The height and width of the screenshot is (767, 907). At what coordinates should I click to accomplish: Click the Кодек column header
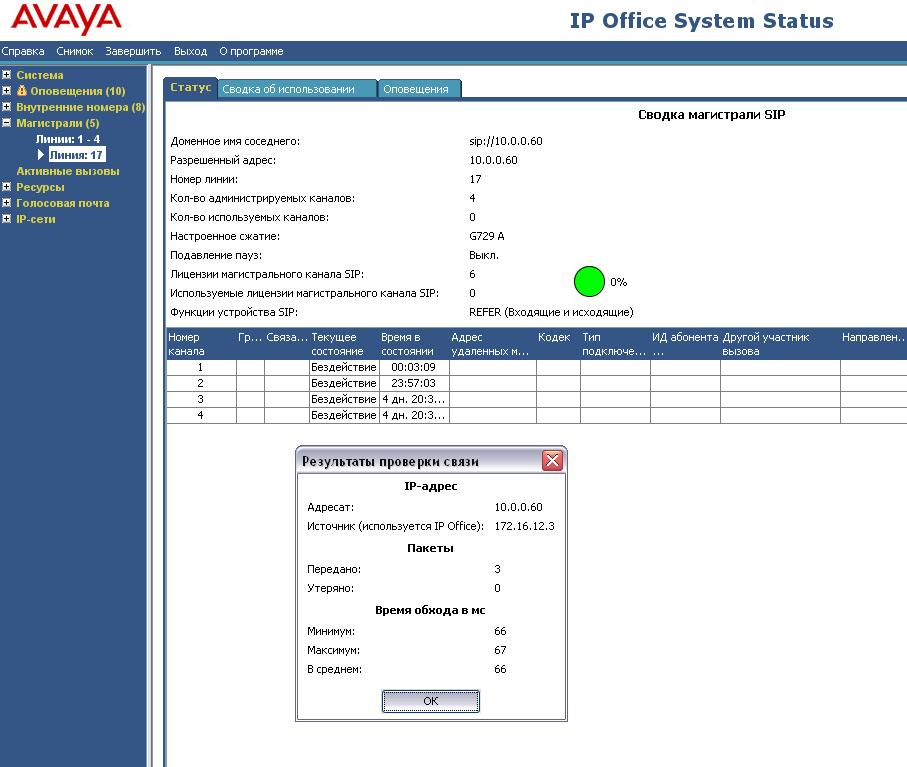[558, 344]
